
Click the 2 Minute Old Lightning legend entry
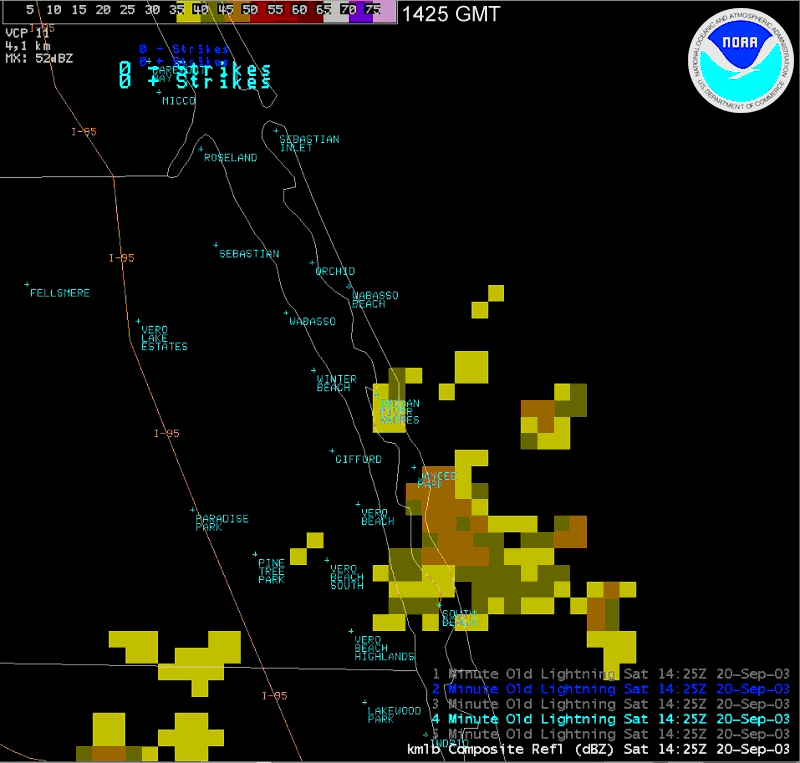click(x=610, y=689)
